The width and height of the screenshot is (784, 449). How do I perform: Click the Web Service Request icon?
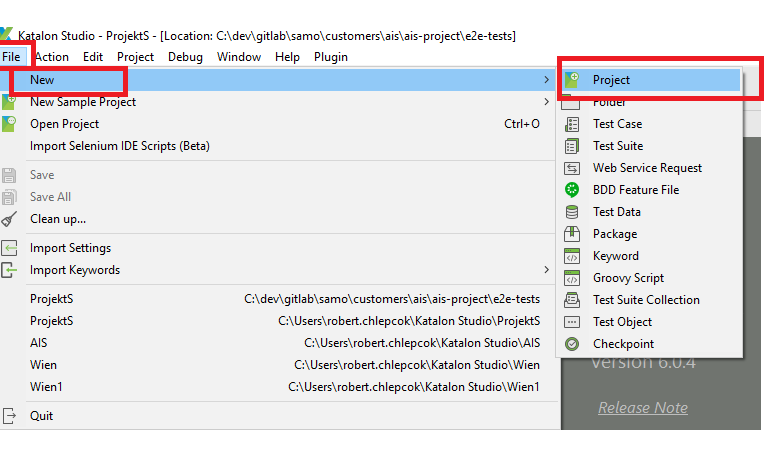coord(572,168)
